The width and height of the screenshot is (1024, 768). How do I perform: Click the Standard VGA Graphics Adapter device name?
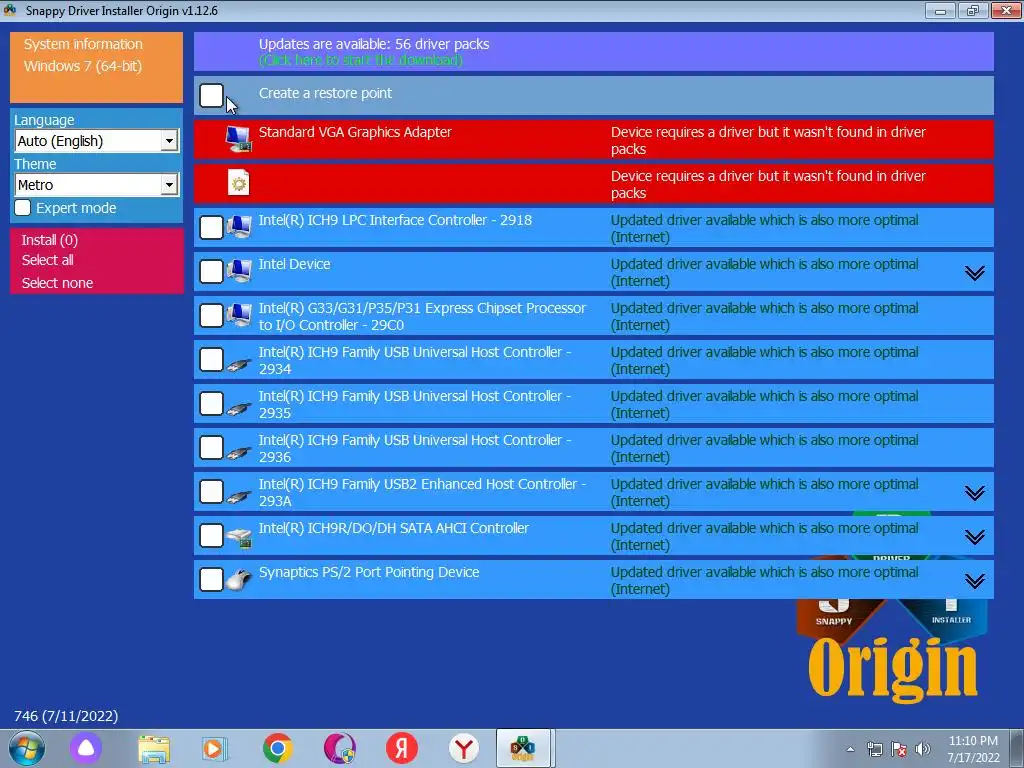click(x=355, y=132)
